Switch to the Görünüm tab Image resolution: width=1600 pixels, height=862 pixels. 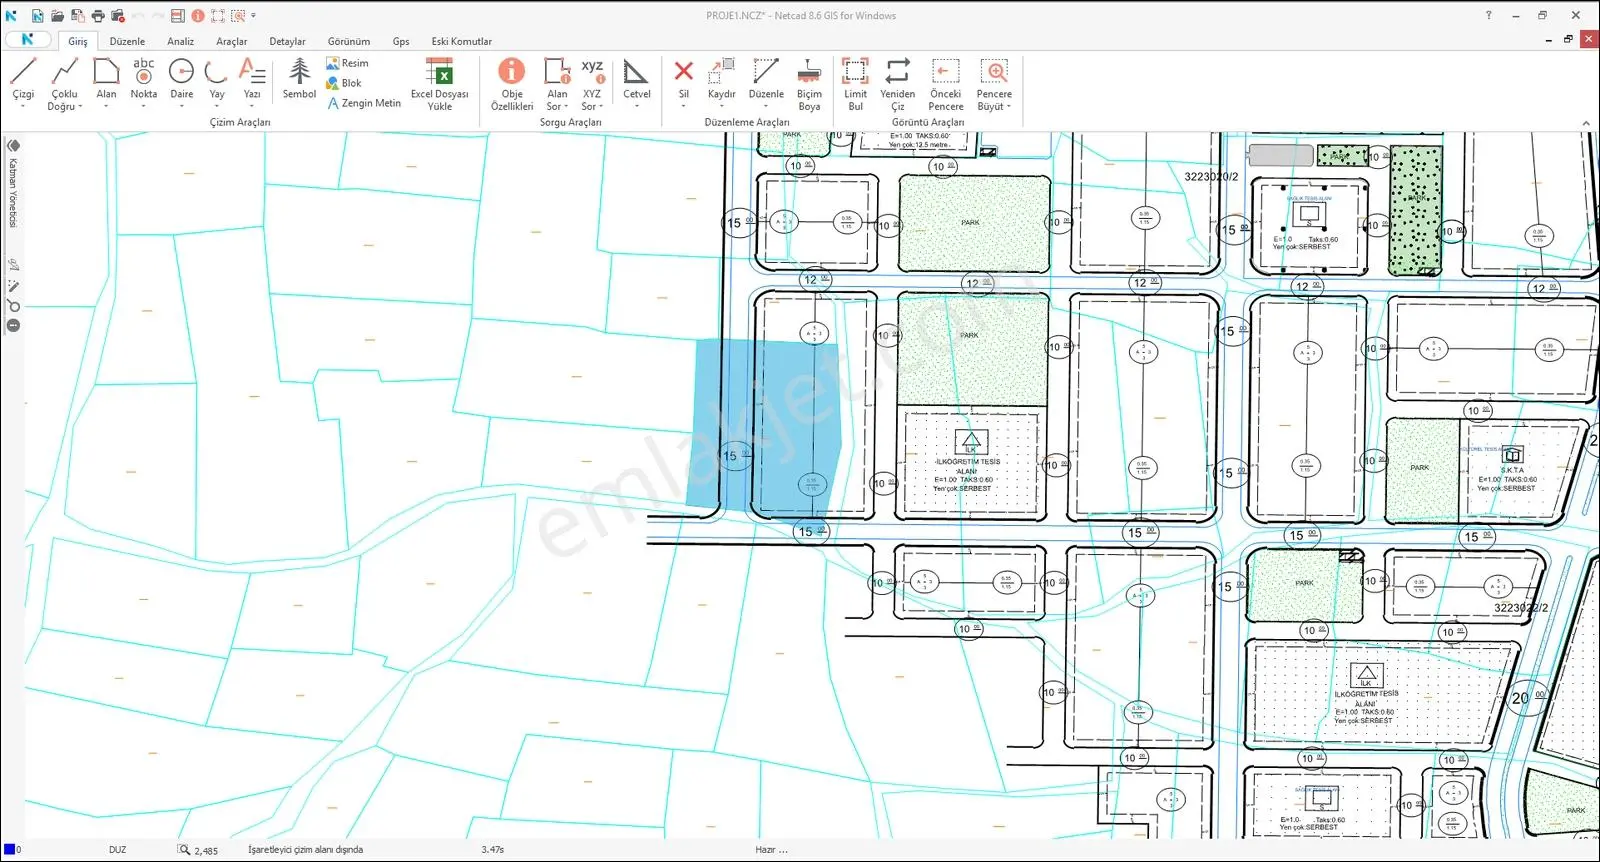point(349,42)
